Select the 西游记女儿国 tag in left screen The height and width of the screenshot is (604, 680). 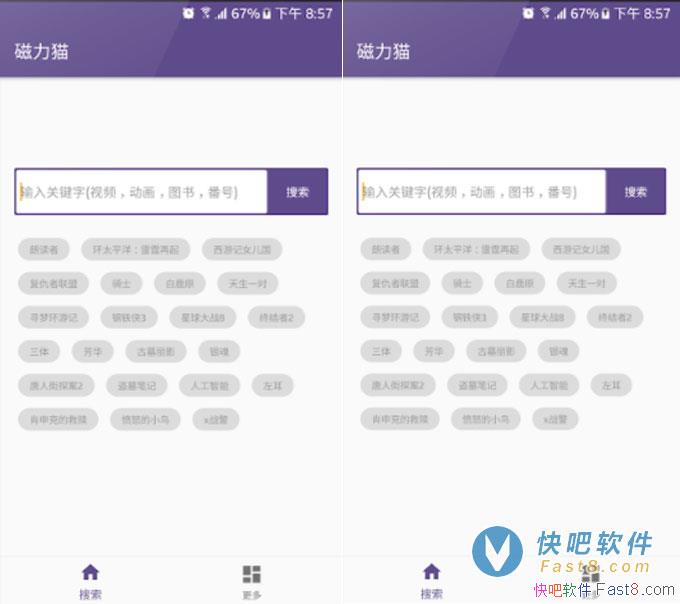coord(242,249)
